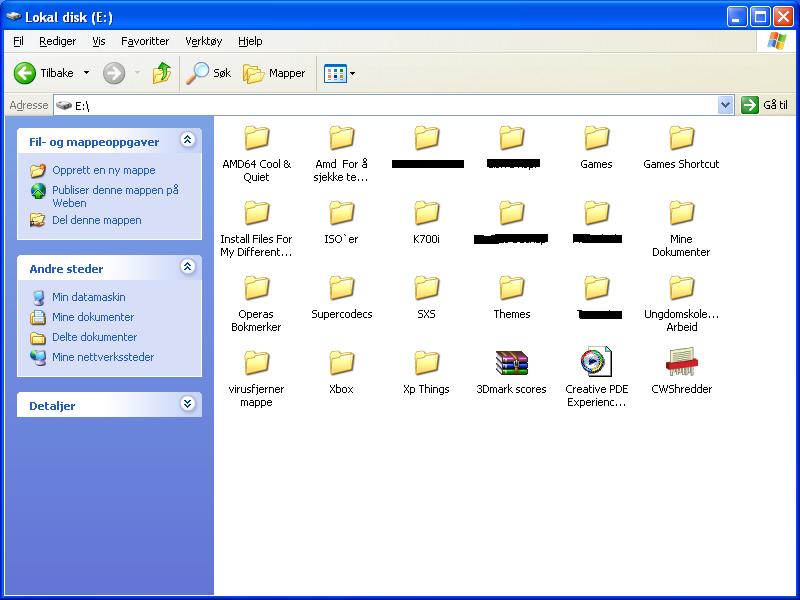Open the 3Dmark scores archive file
This screenshot has height=600, width=800.
click(511, 363)
